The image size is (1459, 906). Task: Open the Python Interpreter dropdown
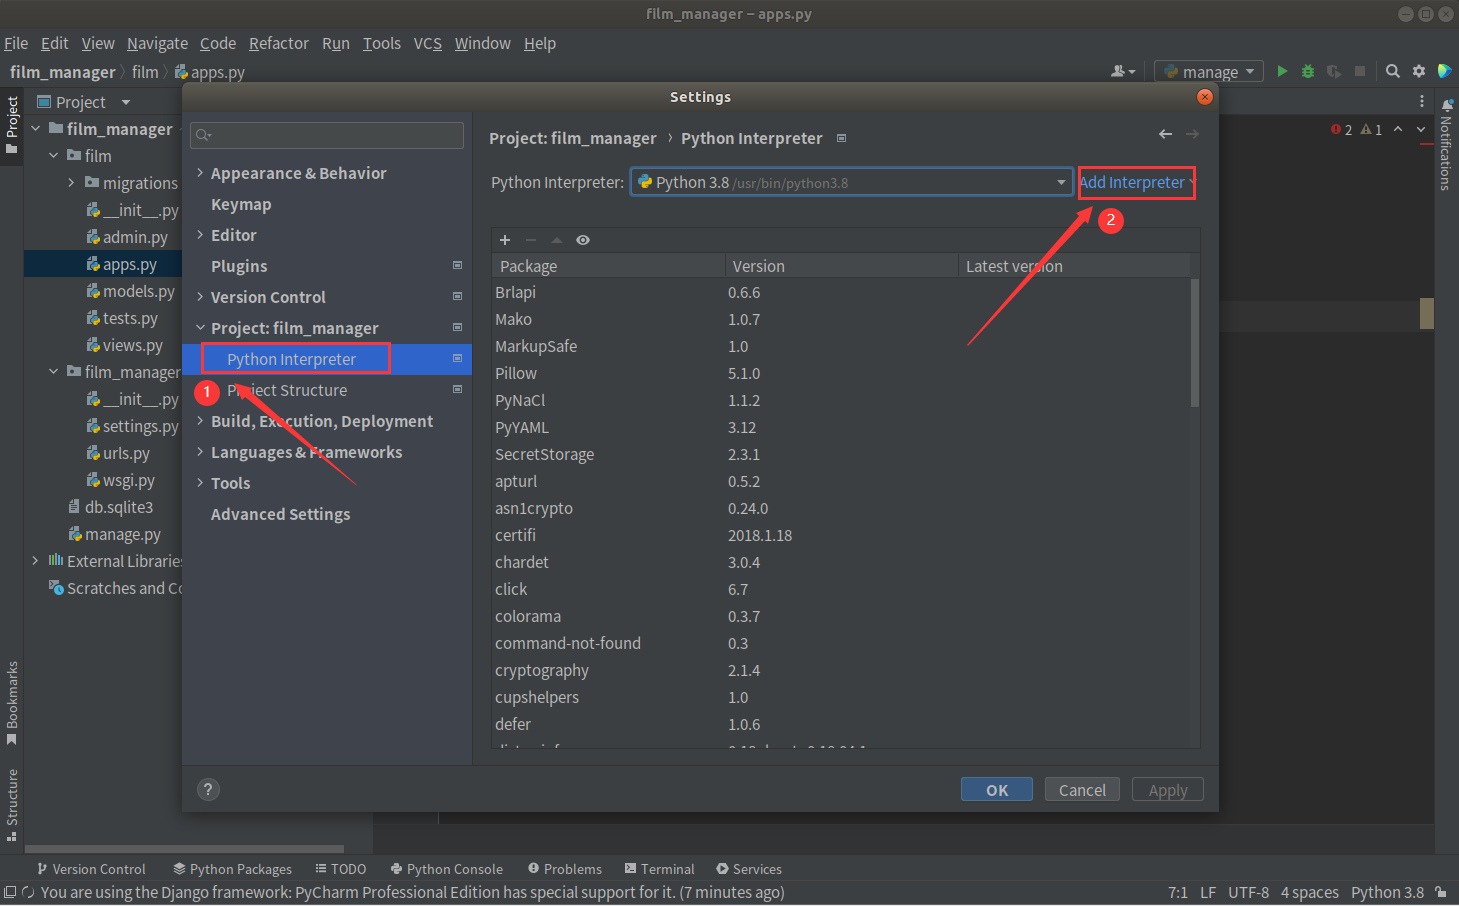(851, 182)
